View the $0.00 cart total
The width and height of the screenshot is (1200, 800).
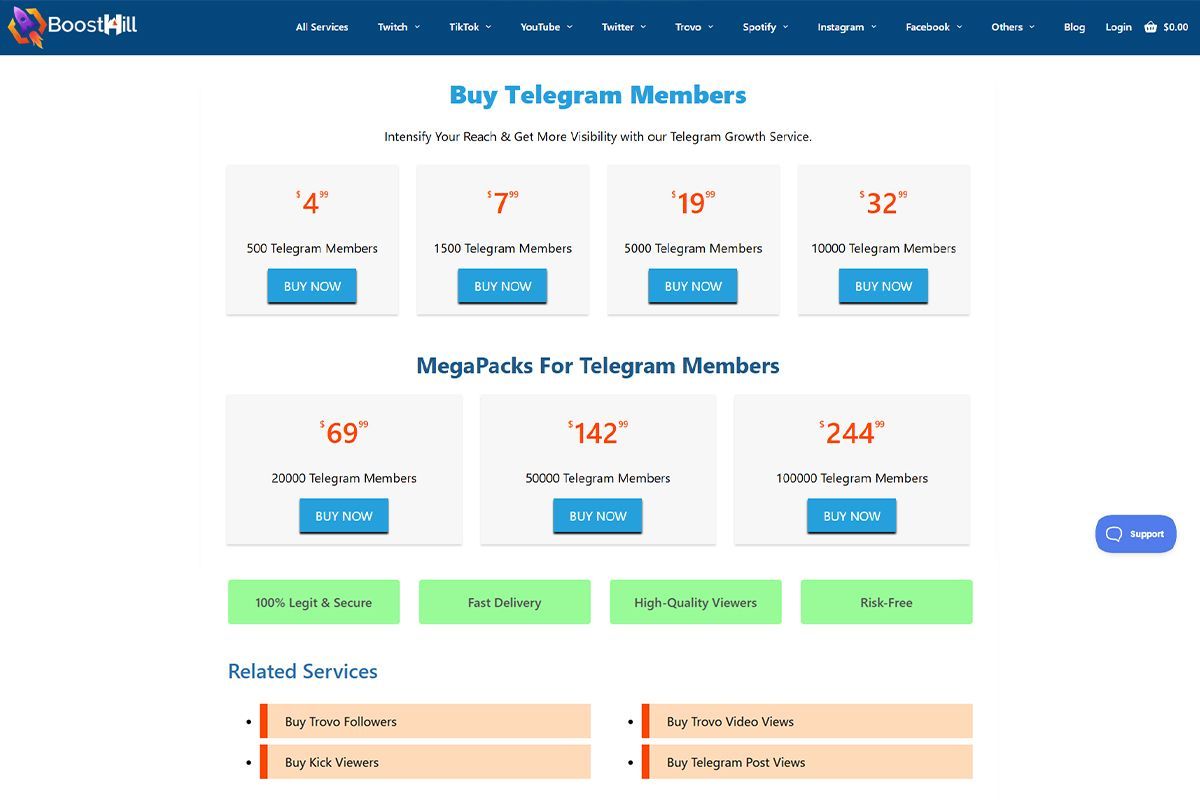point(1176,27)
